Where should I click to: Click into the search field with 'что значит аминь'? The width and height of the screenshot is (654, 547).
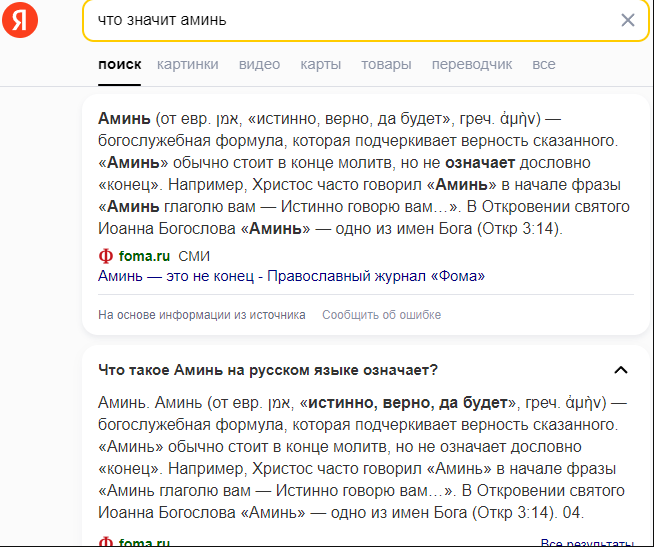click(340, 20)
